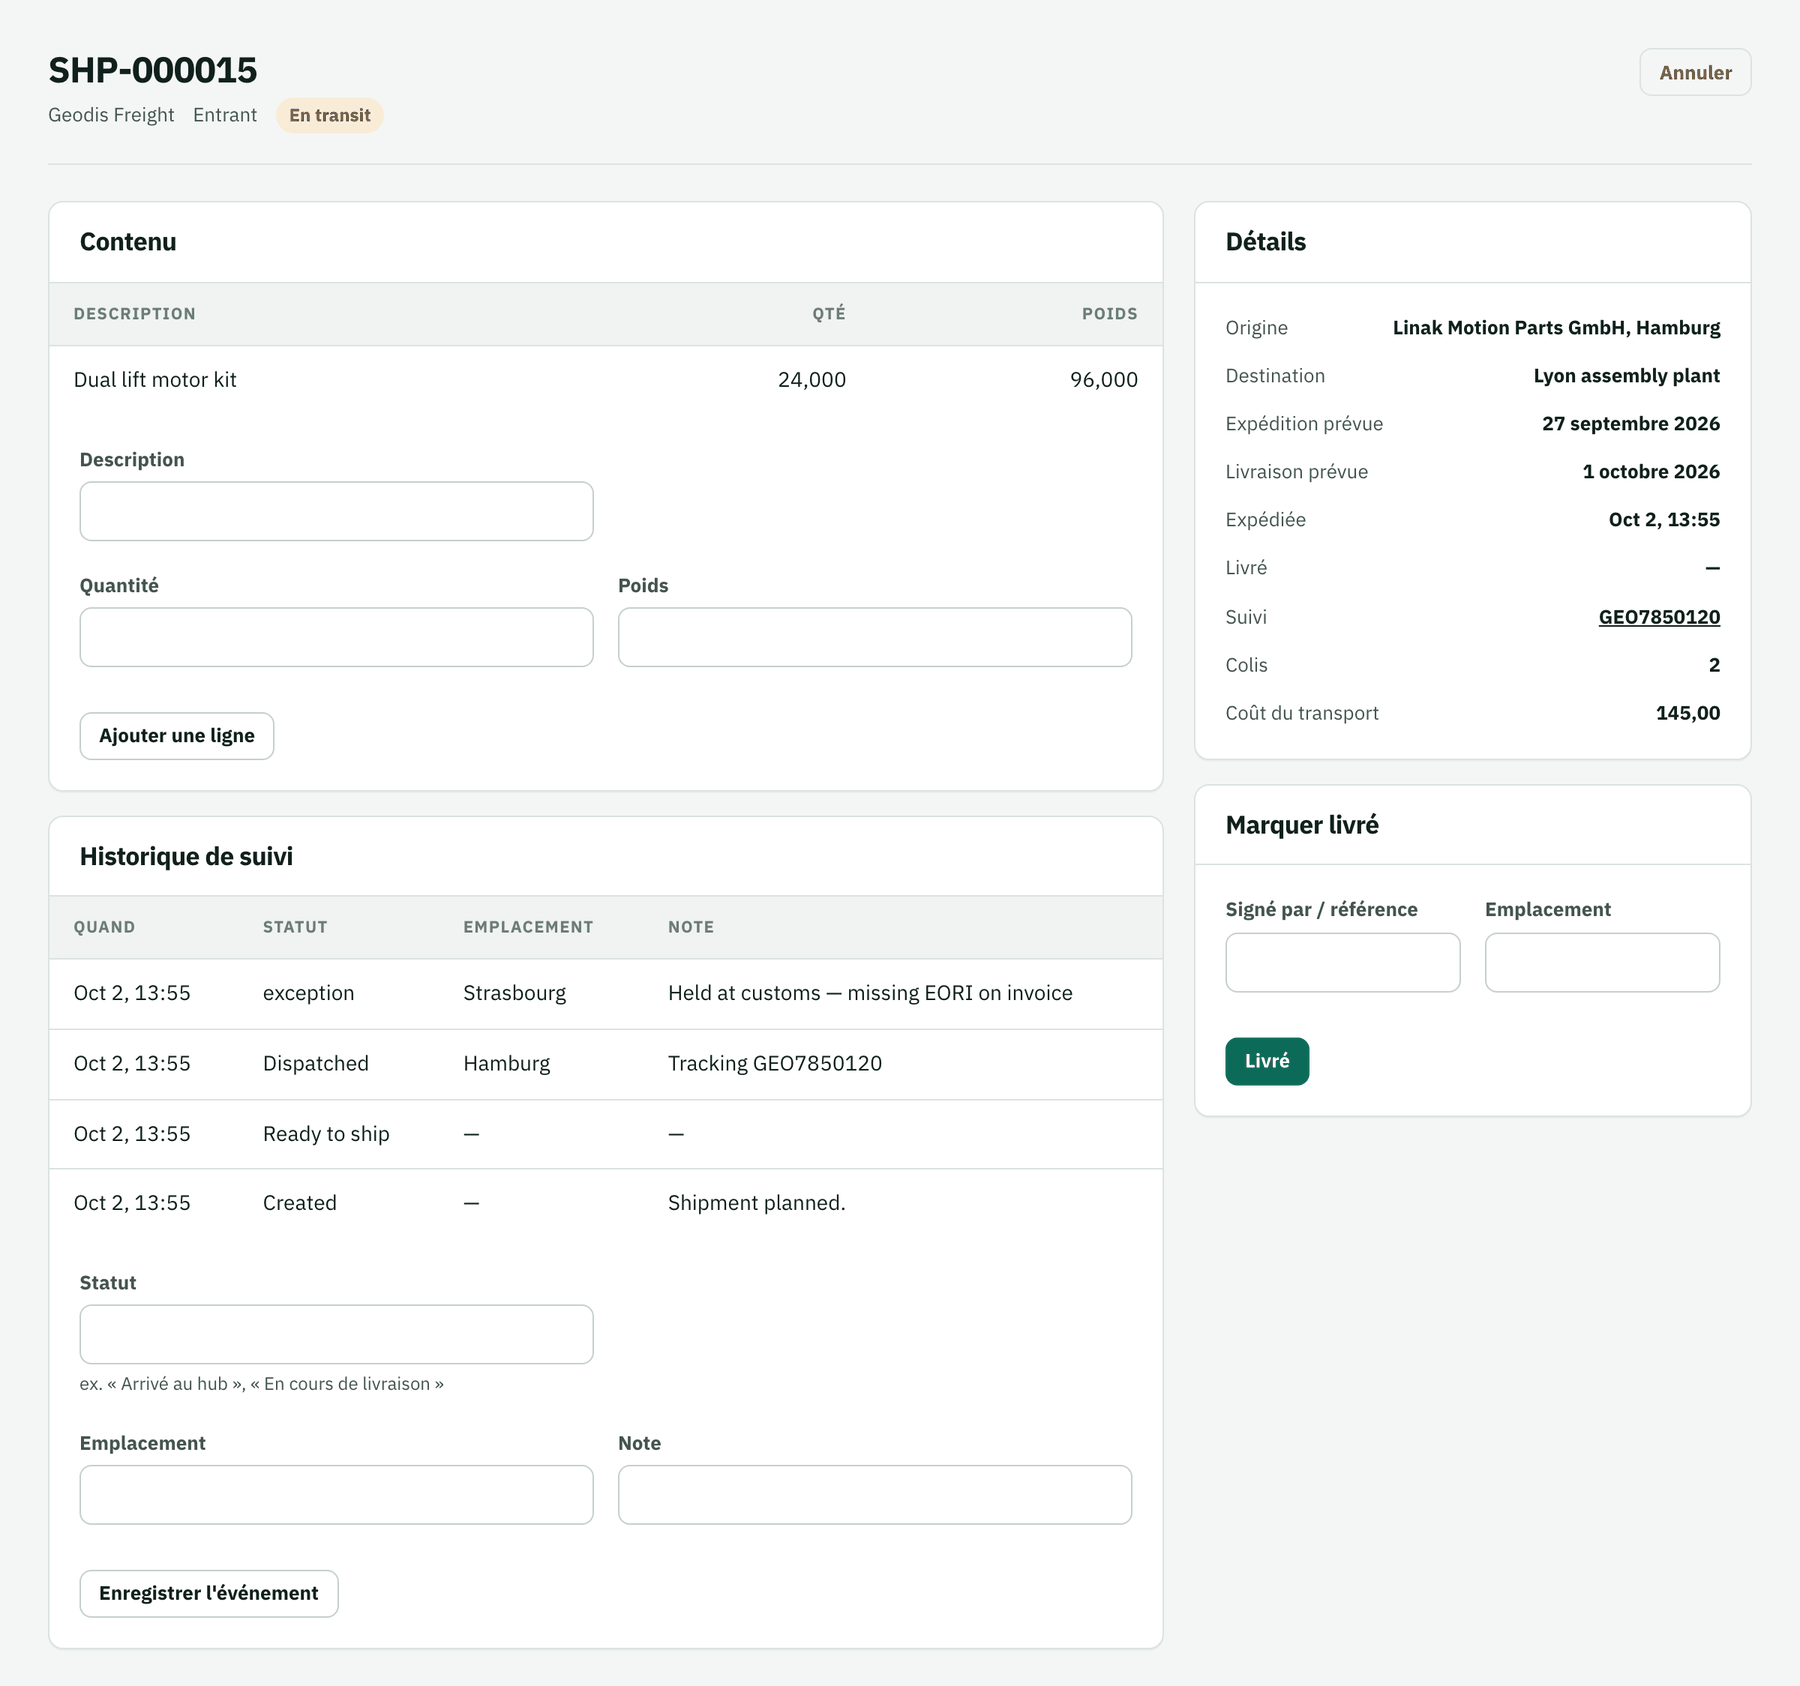Click the Strasbourg location cell
This screenshot has height=1686, width=1800.
(x=514, y=993)
